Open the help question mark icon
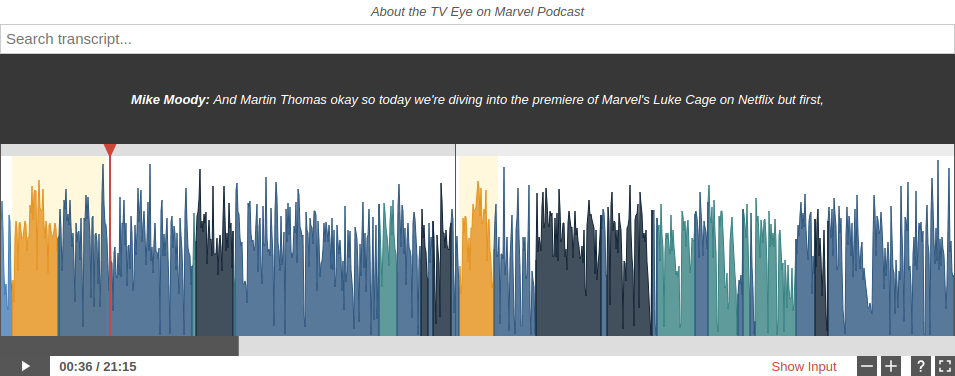 click(921, 366)
